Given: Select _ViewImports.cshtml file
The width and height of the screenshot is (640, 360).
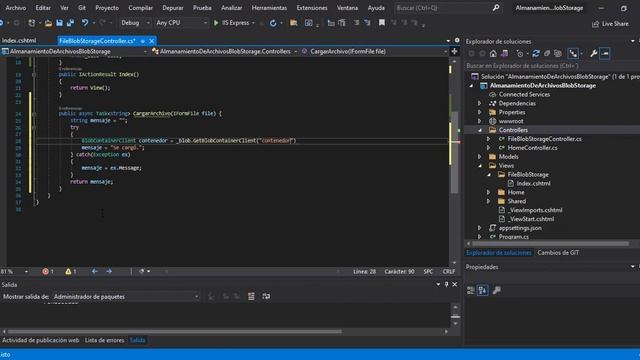Looking at the screenshot, I should [535, 210].
